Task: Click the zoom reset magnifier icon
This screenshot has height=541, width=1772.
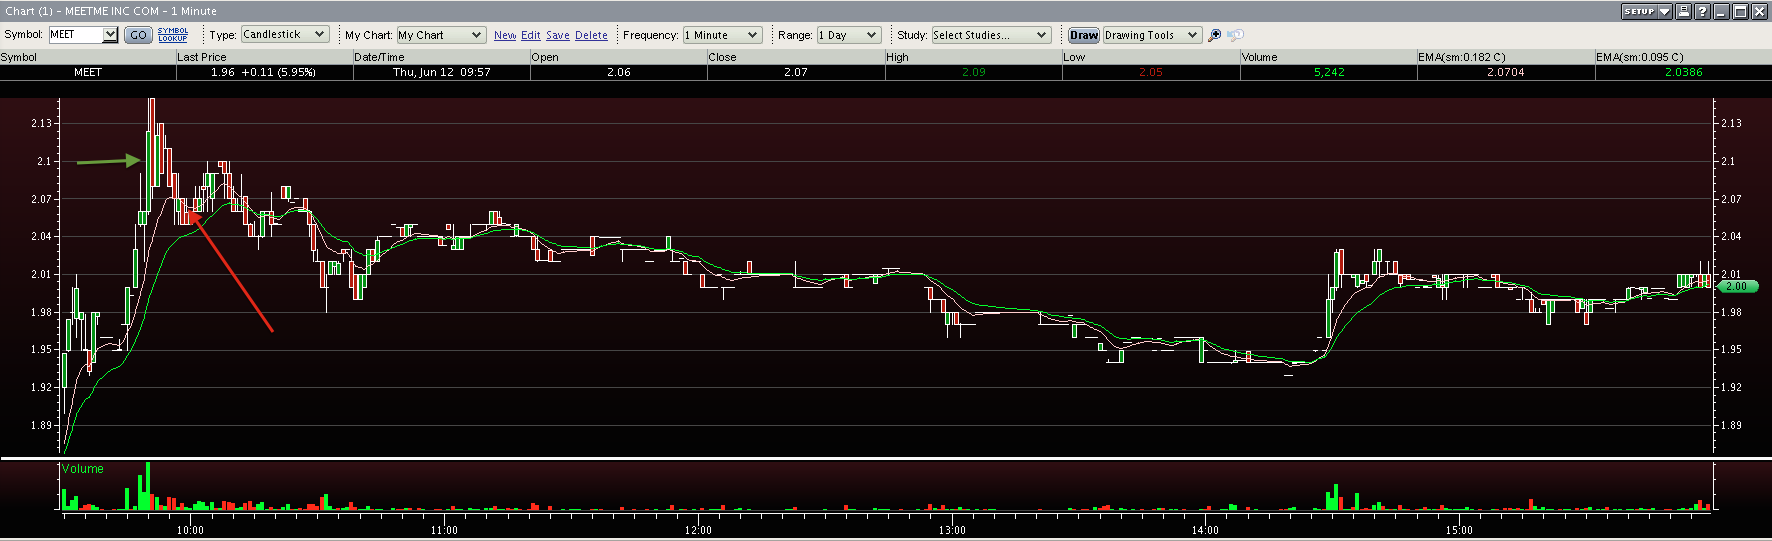Action: 1236,35
